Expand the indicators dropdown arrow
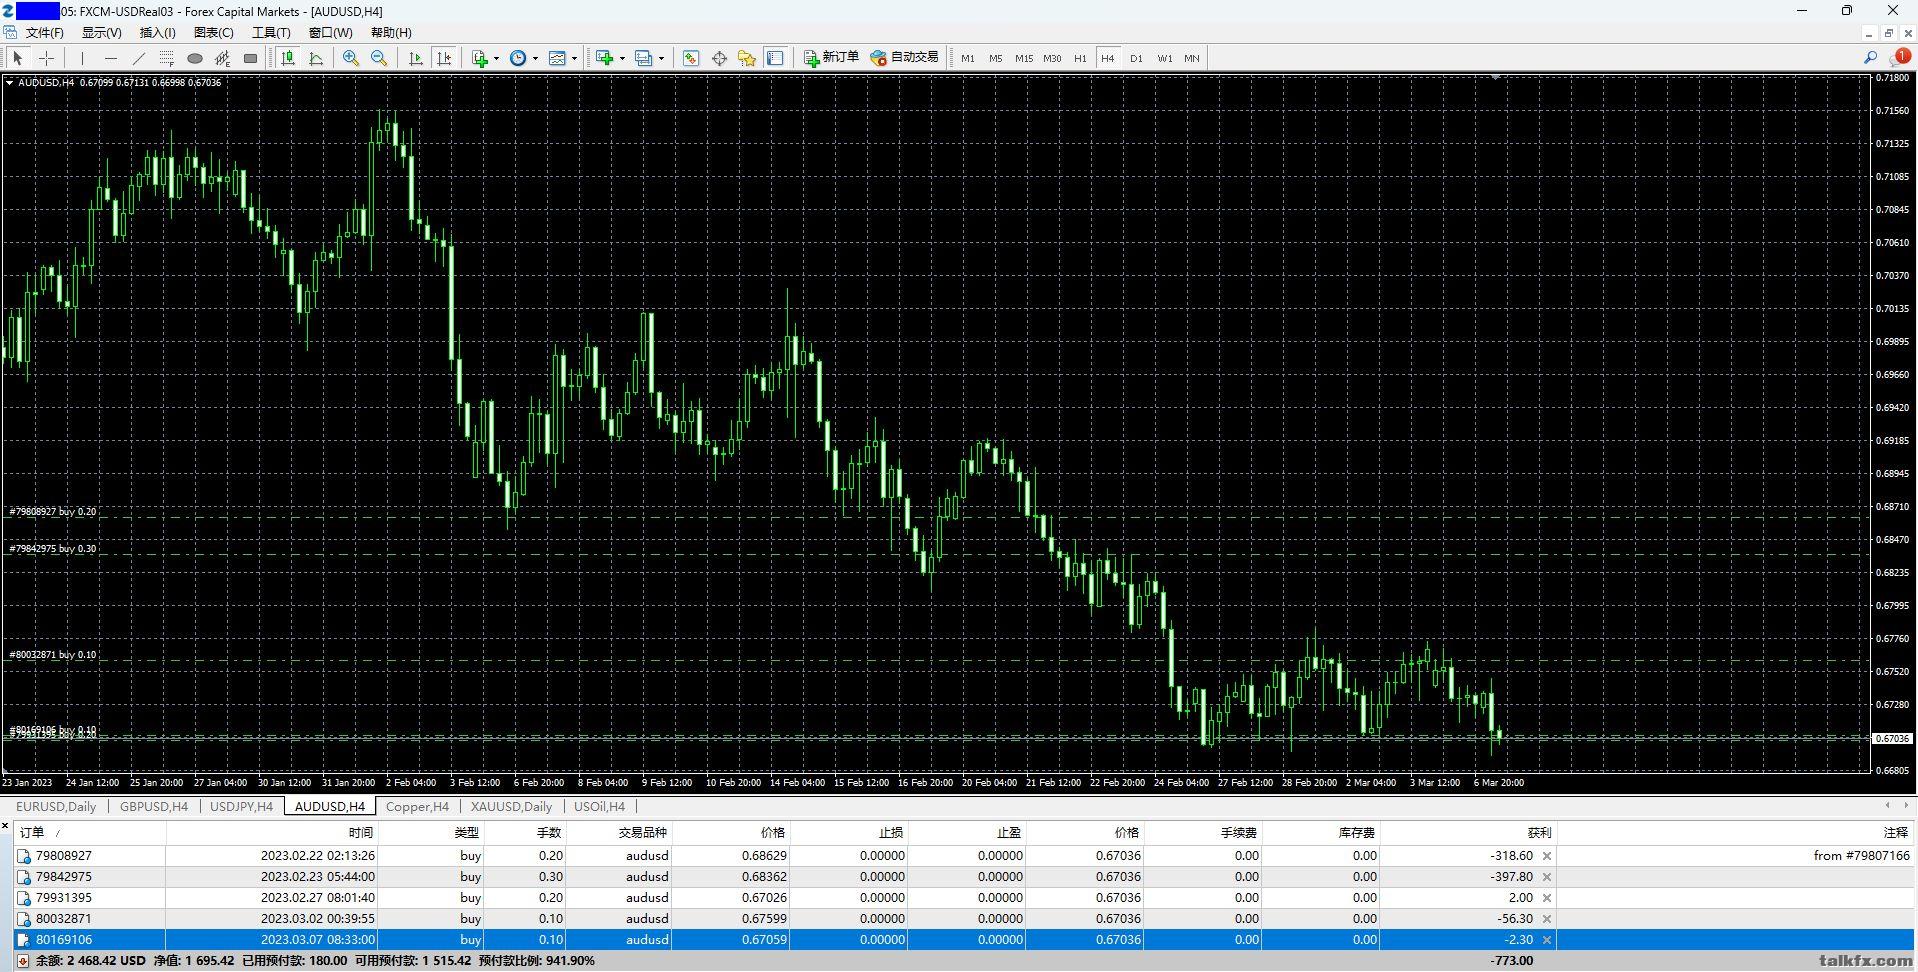Screen dimensions: 1918x972 click(496, 58)
